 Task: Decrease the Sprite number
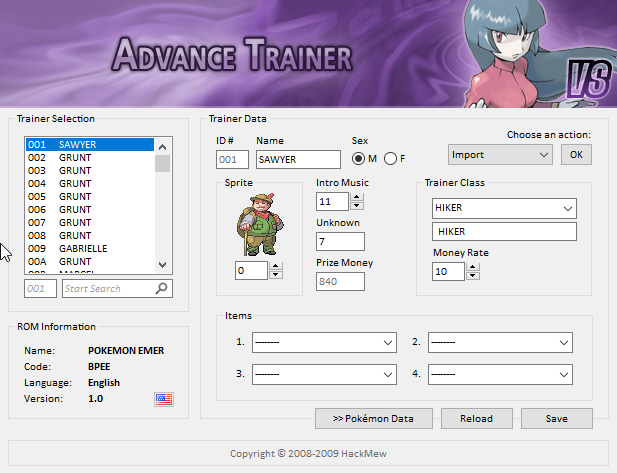276,275
